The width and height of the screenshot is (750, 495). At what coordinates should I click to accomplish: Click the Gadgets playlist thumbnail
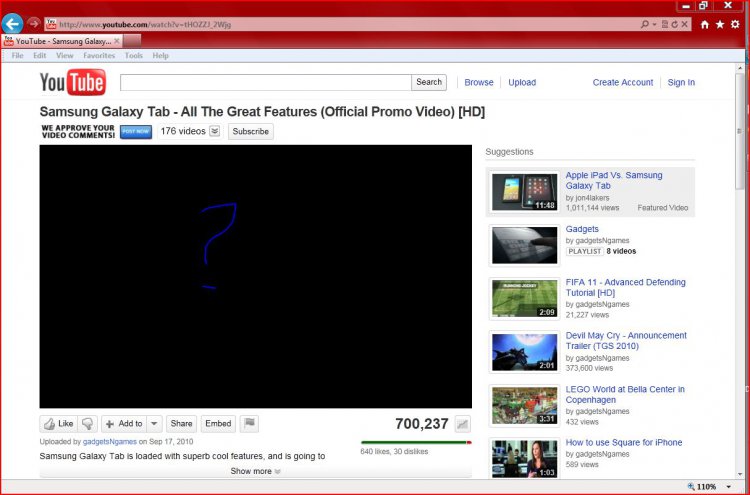tap(524, 245)
